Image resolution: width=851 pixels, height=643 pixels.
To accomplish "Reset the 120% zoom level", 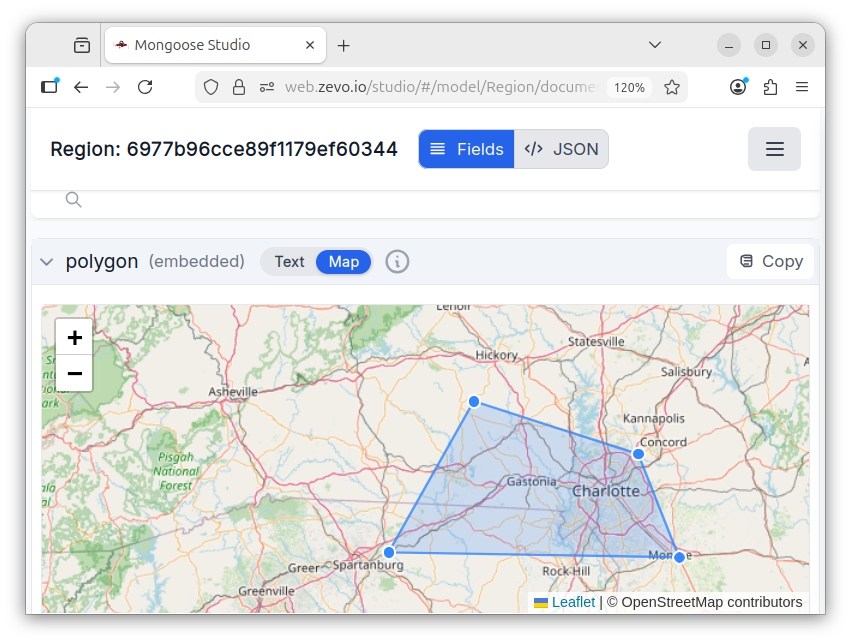I will click(630, 87).
